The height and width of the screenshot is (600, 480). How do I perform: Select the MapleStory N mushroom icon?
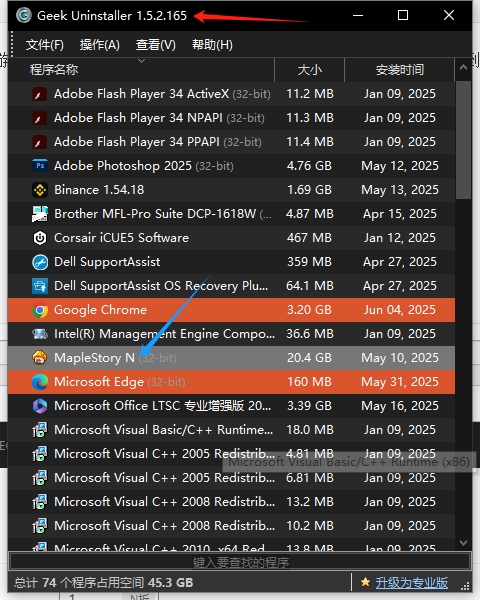40,358
